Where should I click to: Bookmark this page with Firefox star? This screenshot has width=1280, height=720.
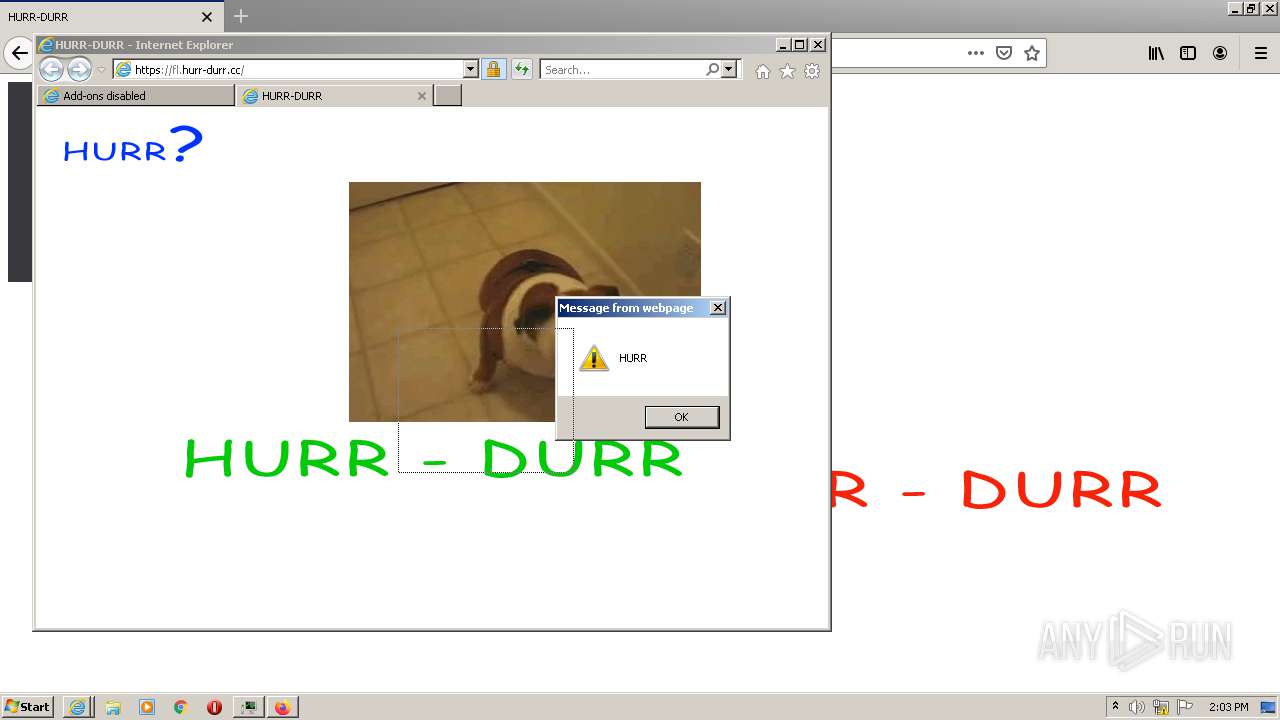tap(1032, 53)
